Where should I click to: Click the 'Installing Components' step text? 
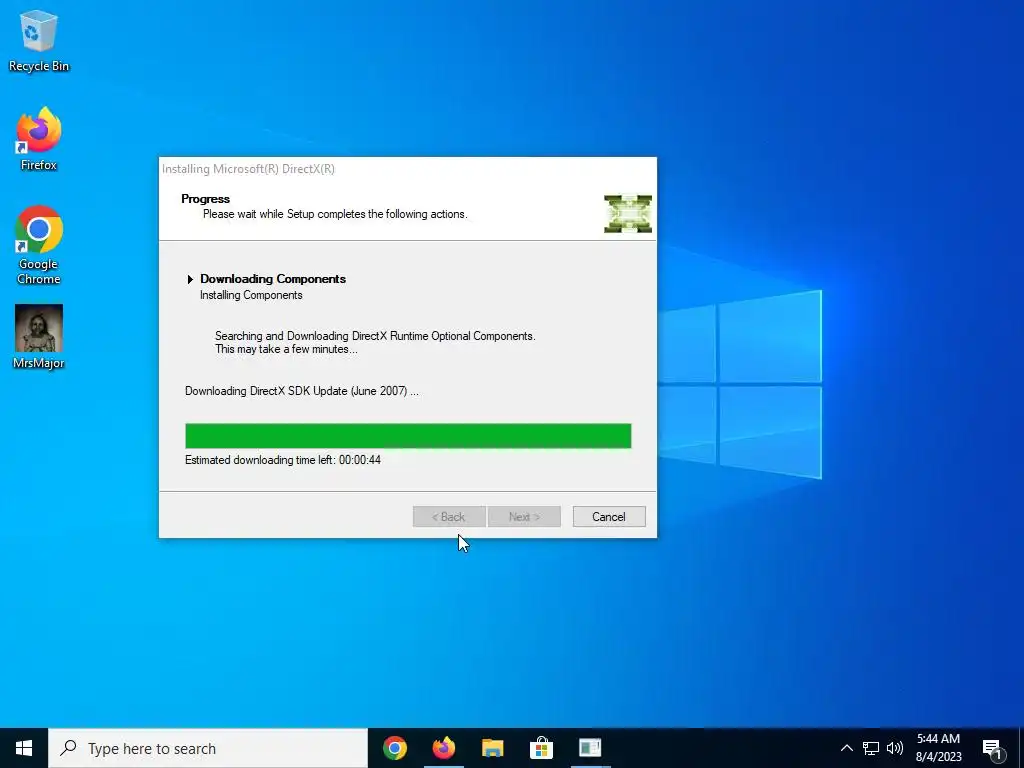(251, 295)
